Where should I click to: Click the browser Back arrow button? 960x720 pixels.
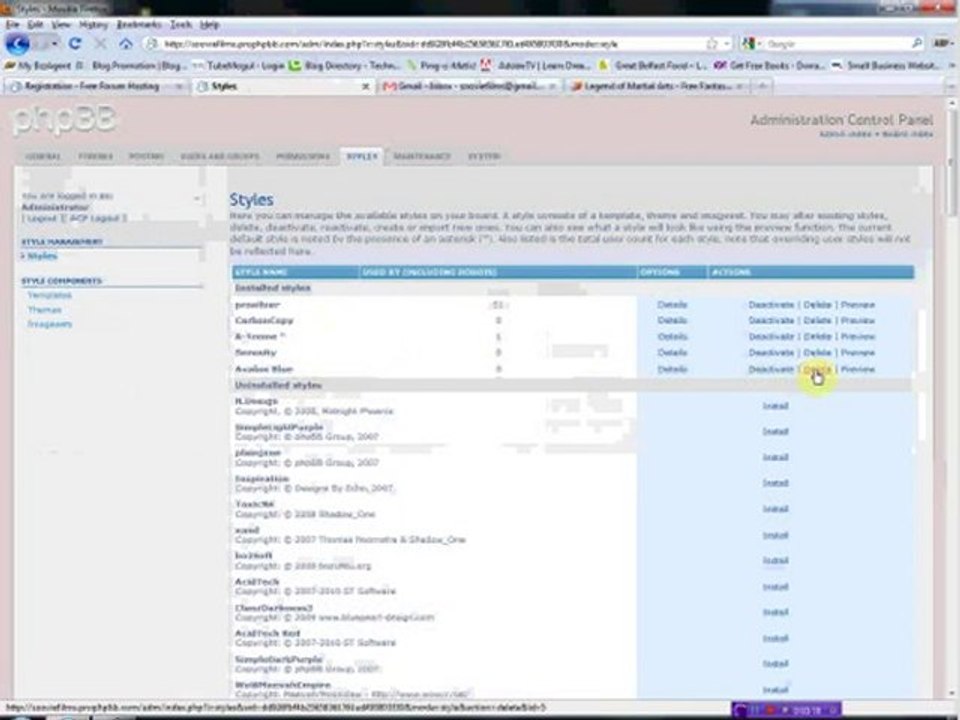click(17, 44)
